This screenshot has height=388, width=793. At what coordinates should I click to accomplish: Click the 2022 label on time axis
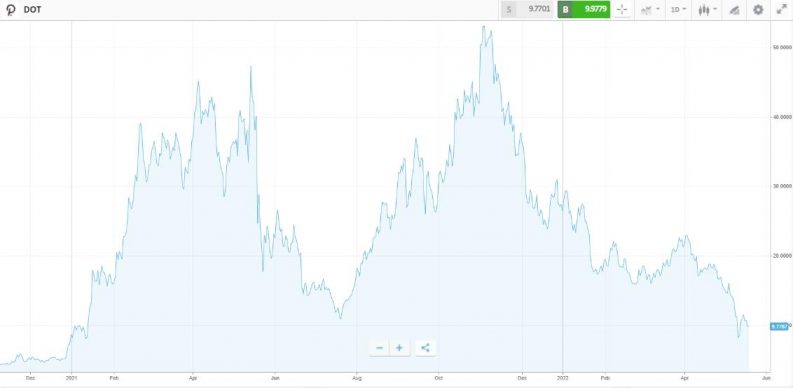(563, 377)
